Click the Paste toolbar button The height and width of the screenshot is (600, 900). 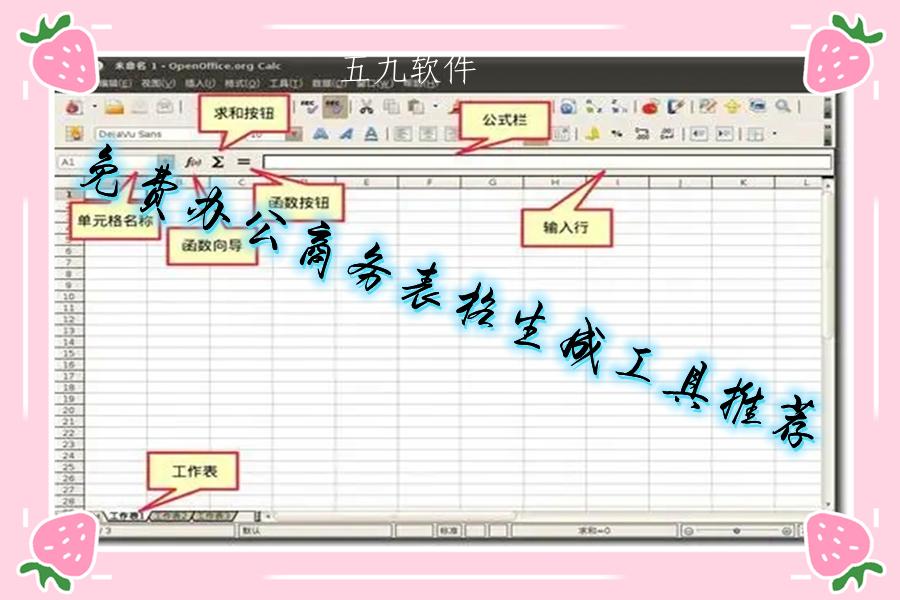pos(415,105)
